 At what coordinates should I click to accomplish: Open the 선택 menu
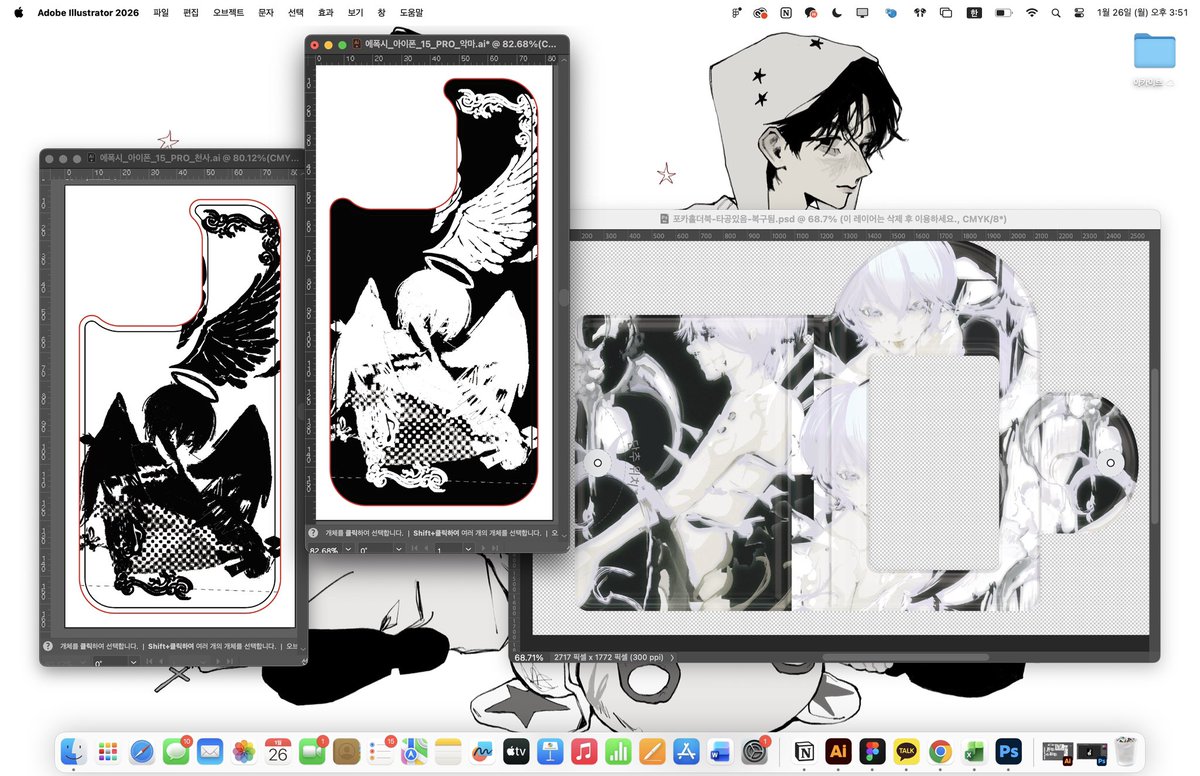pyautogui.click(x=295, y=13)
